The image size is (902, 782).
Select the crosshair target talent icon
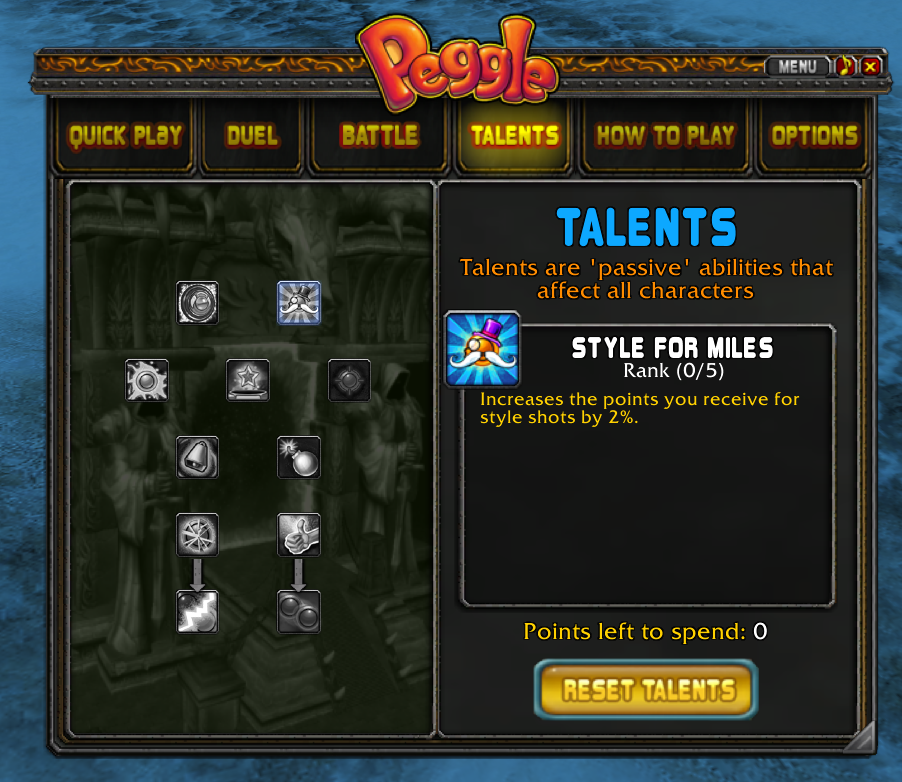[349, 380]
